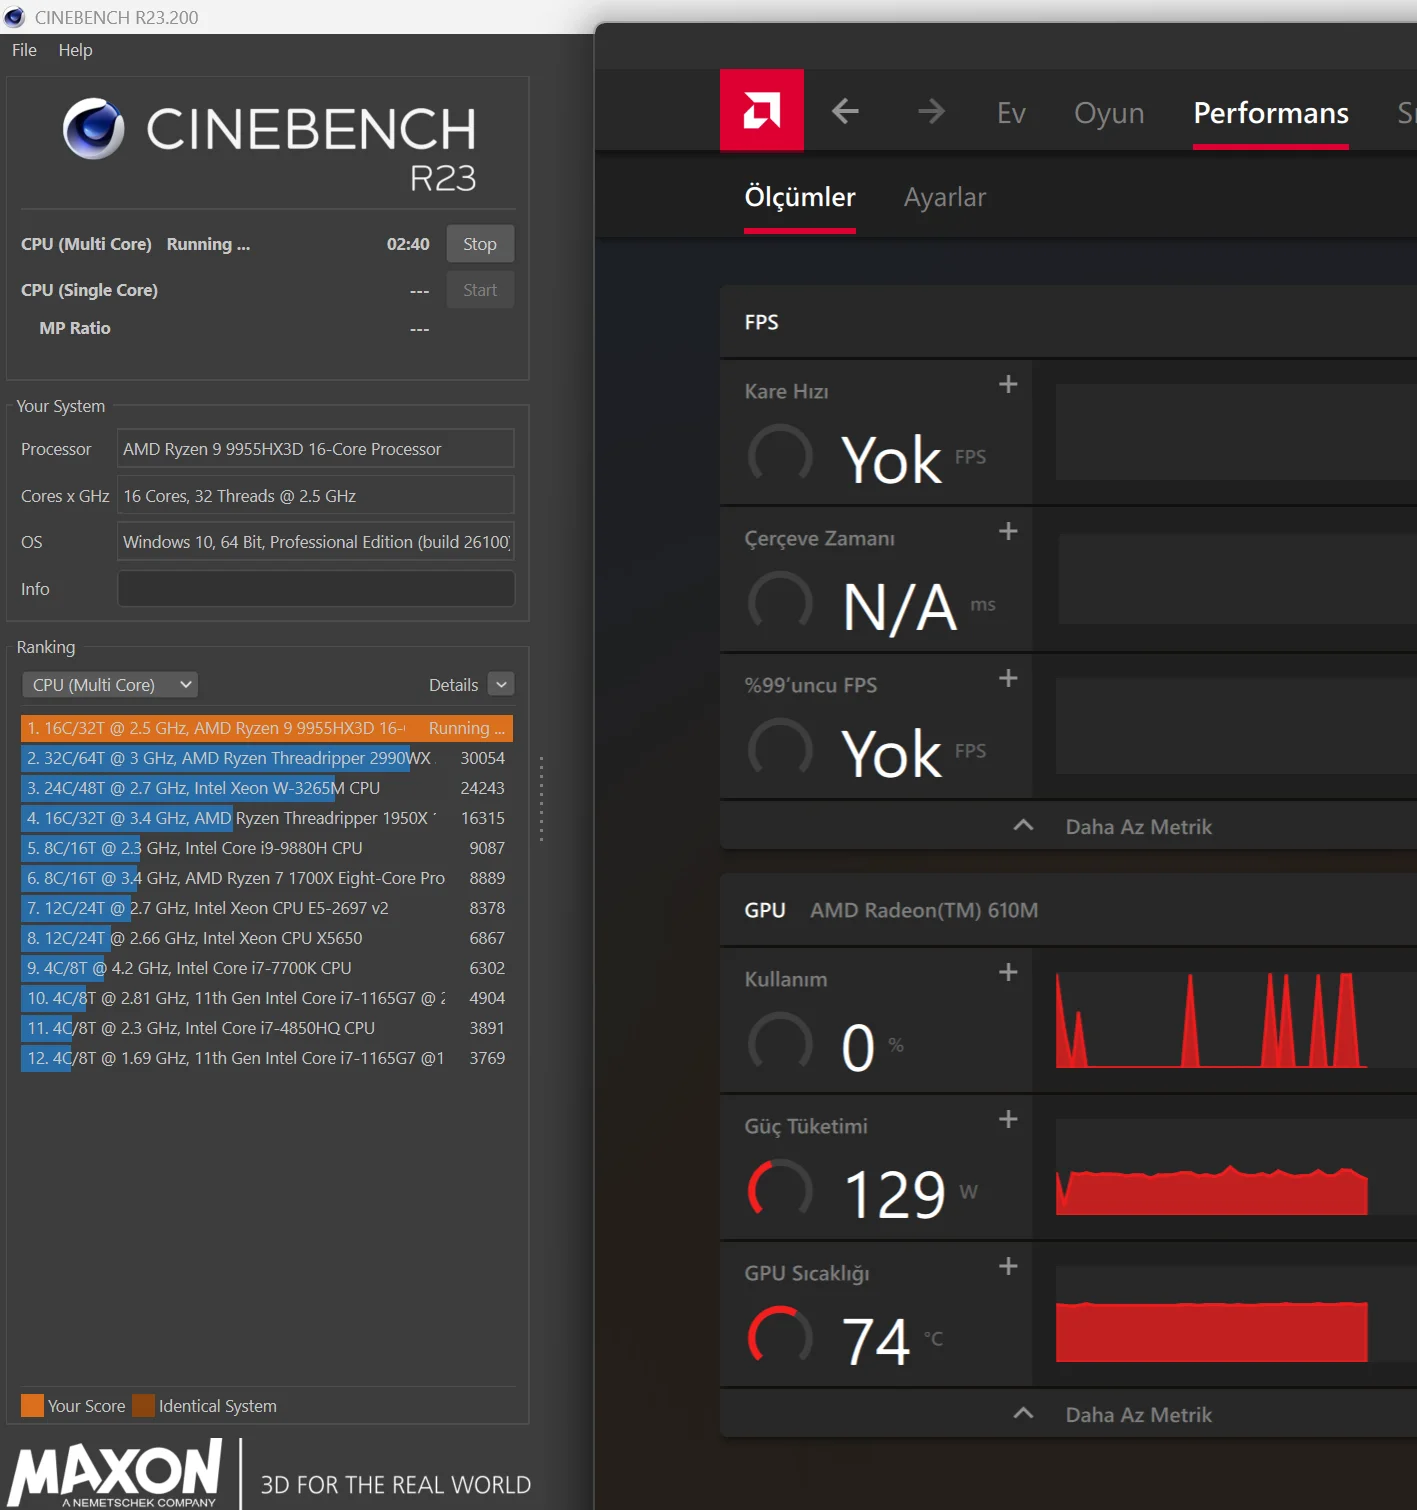Viewport: 1417px width, 1510px height.
Task: Switch to the Ev tab
Action: [1011, 113]
